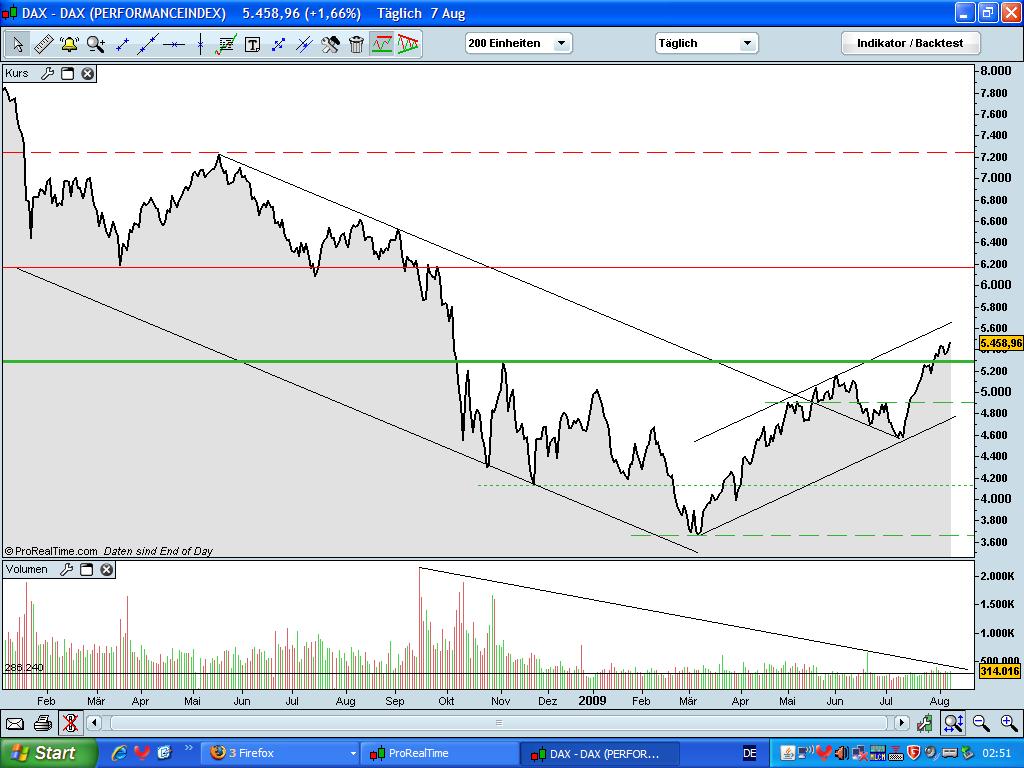The image size is (1024, 768).
Task: Select the line segment drawing tool
Action: click(121, 44)
